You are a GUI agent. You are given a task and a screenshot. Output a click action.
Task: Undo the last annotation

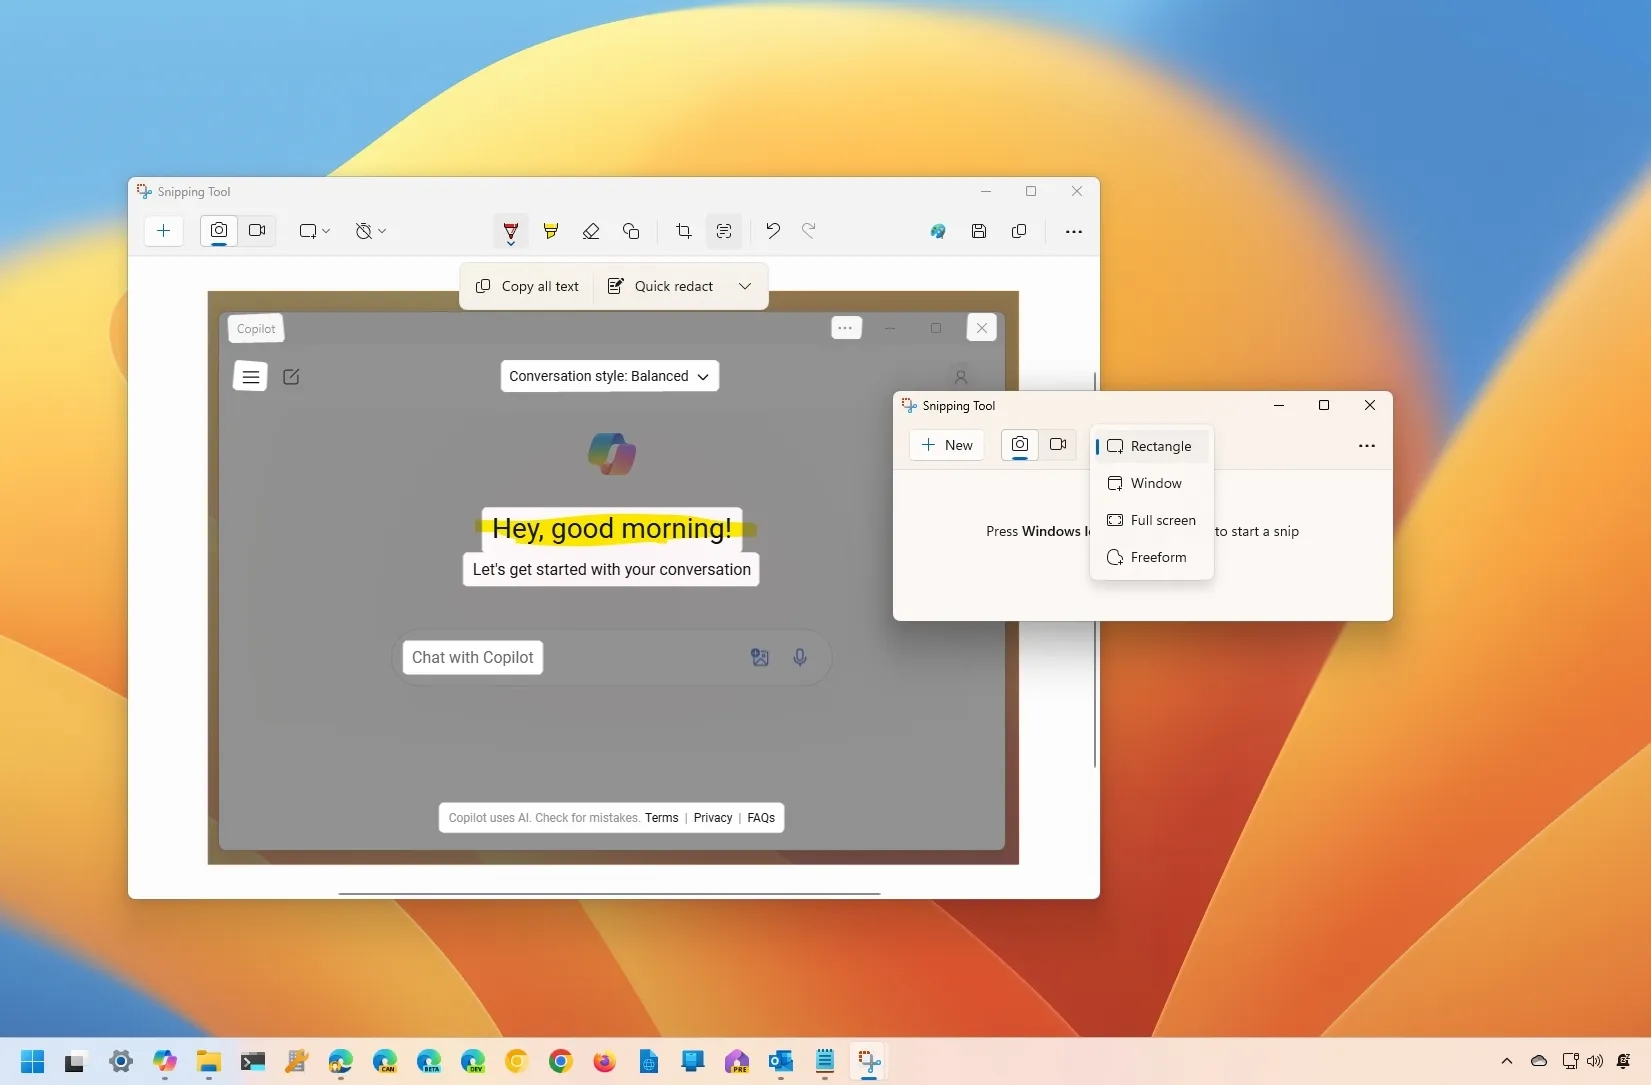[x=772, y=231]
